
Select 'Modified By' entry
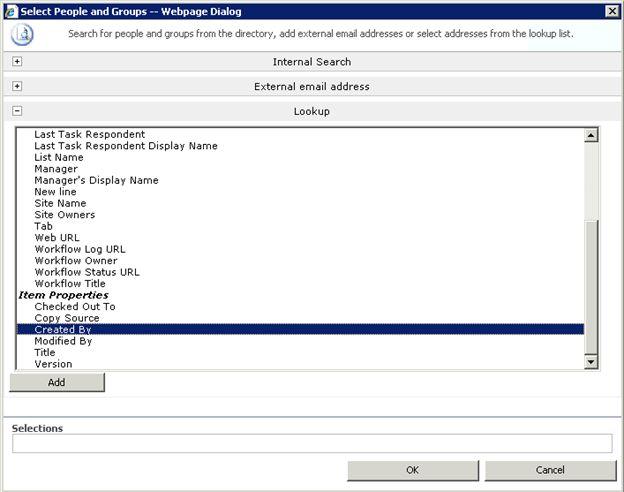300,341
